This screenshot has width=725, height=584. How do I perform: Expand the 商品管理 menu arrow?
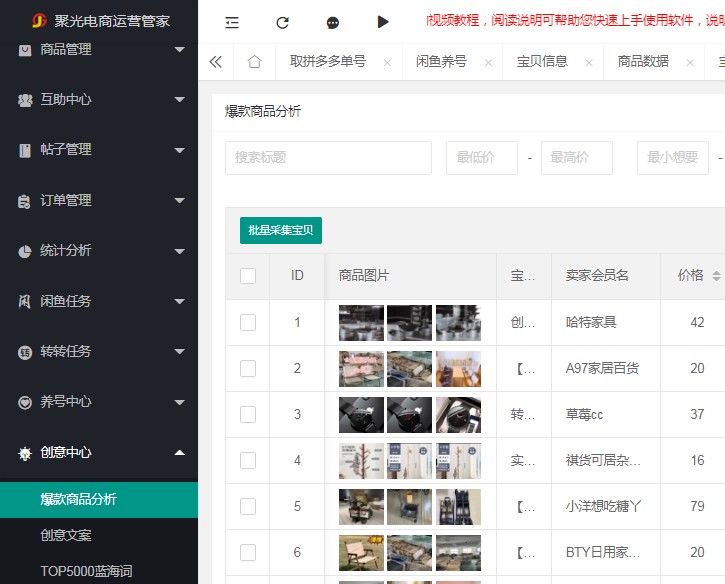pyautogui.click(x=179, y=49)
